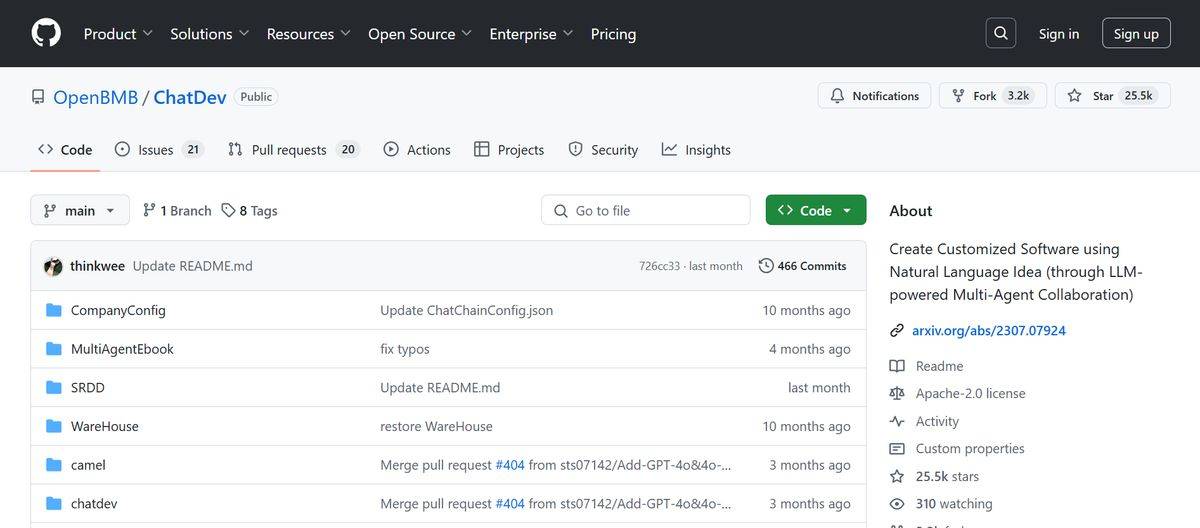Click the Sign in link
The width and height of the screenshot is (1200, 528).
coord(1059,33)
